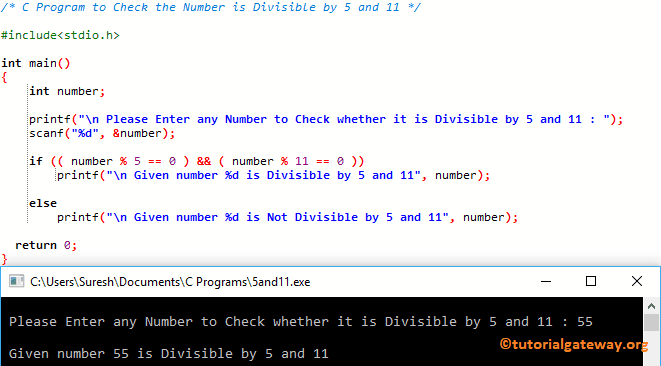Click the 'int number;' declaration
Viewport: 661px width, 366px height.
click(x=67, y=91)
